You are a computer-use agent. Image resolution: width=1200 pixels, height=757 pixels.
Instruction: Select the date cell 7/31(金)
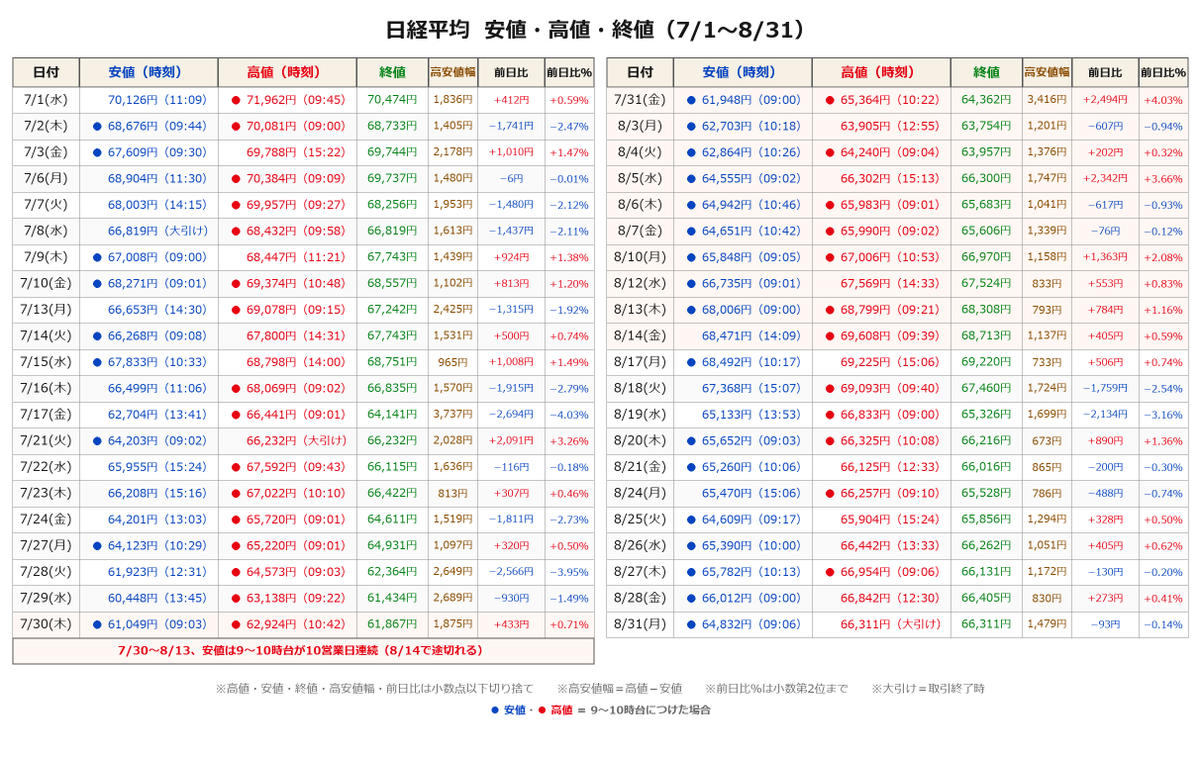click(x=640, y=100)
